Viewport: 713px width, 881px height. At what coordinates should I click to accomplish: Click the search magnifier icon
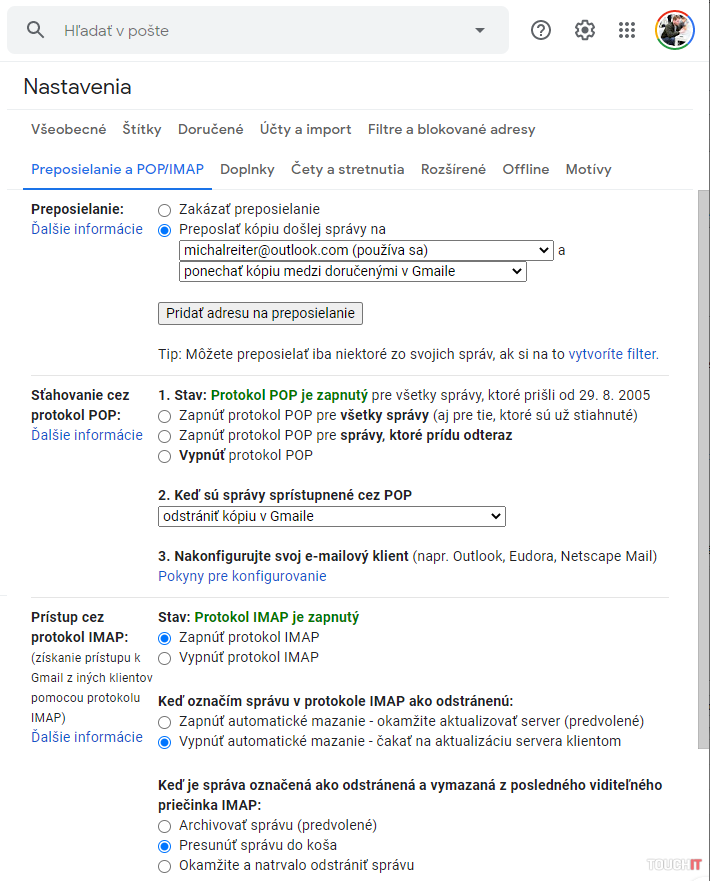click(x=36, y=30)
